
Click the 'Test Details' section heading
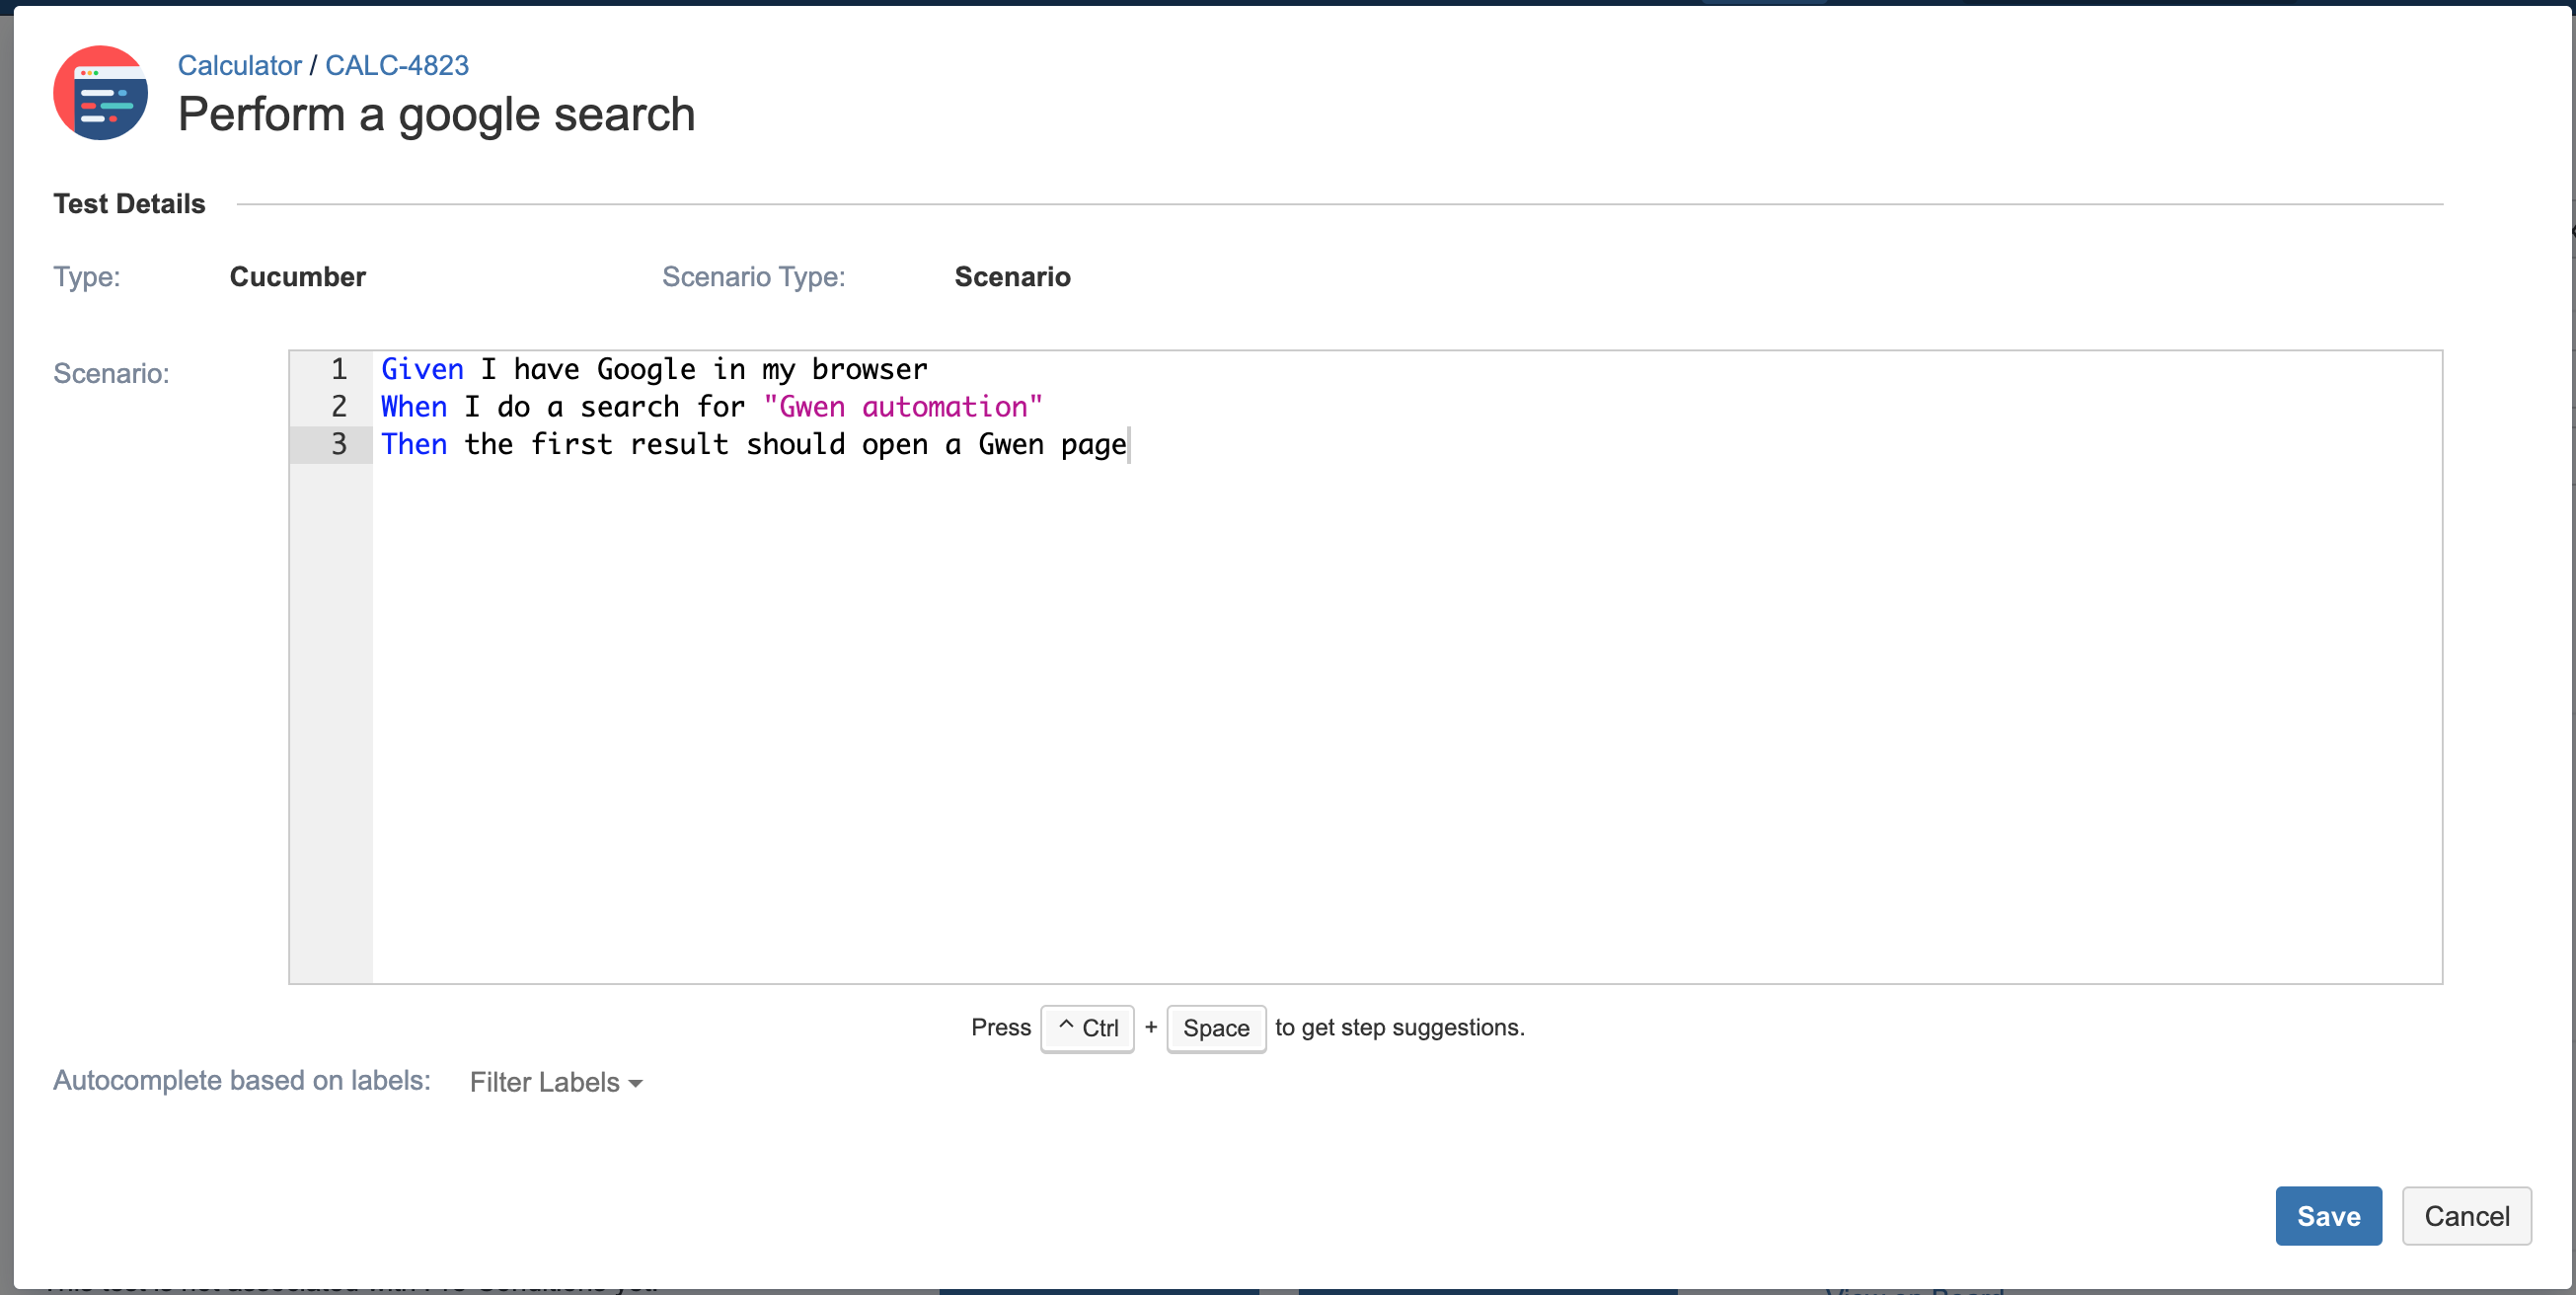(129, 204)
